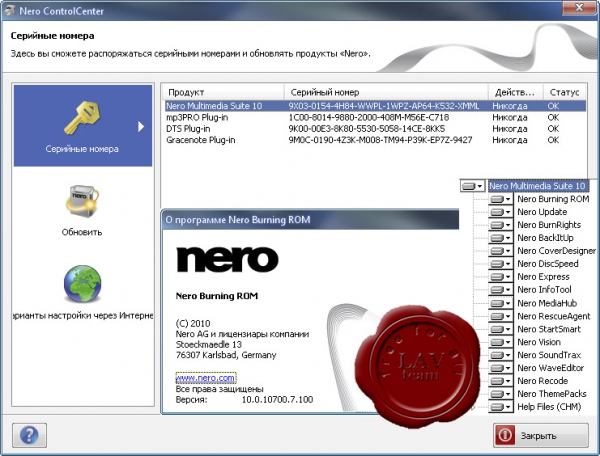Open install dropdown for Nero RescueAgent
The width and height of the screenshot is (600, 456).
[501, 317]
